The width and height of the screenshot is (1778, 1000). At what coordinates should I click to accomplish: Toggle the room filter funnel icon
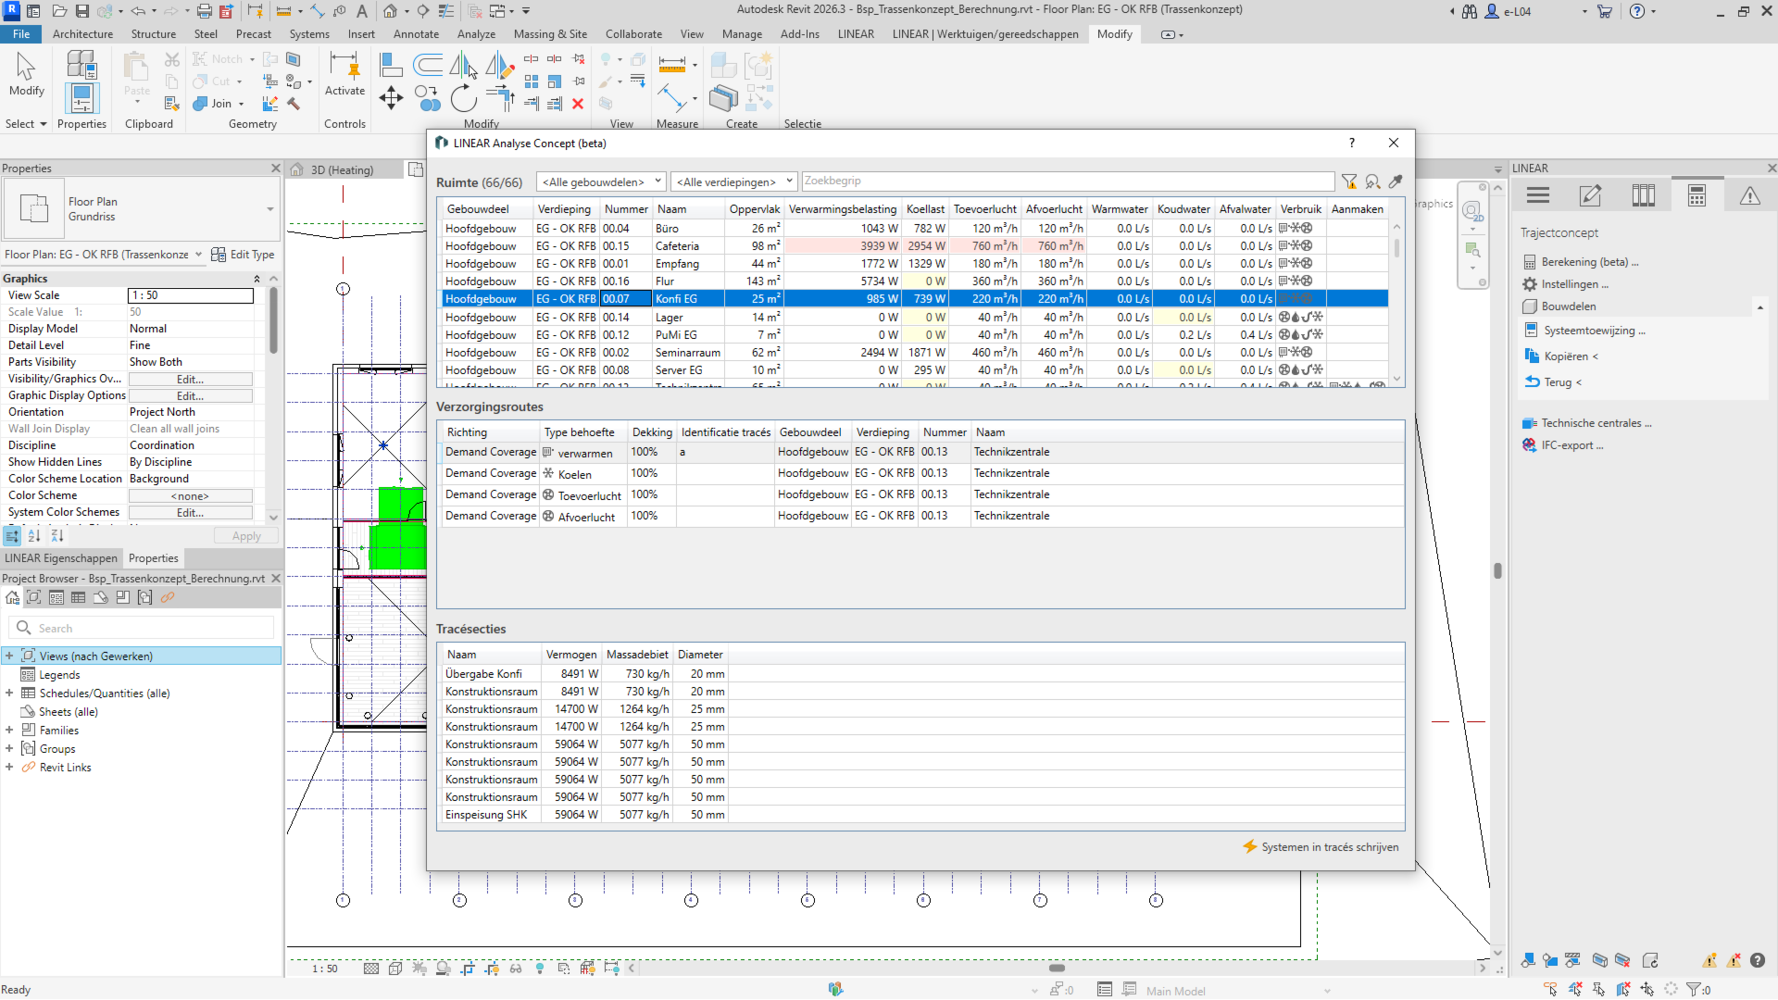(1349, 182)
